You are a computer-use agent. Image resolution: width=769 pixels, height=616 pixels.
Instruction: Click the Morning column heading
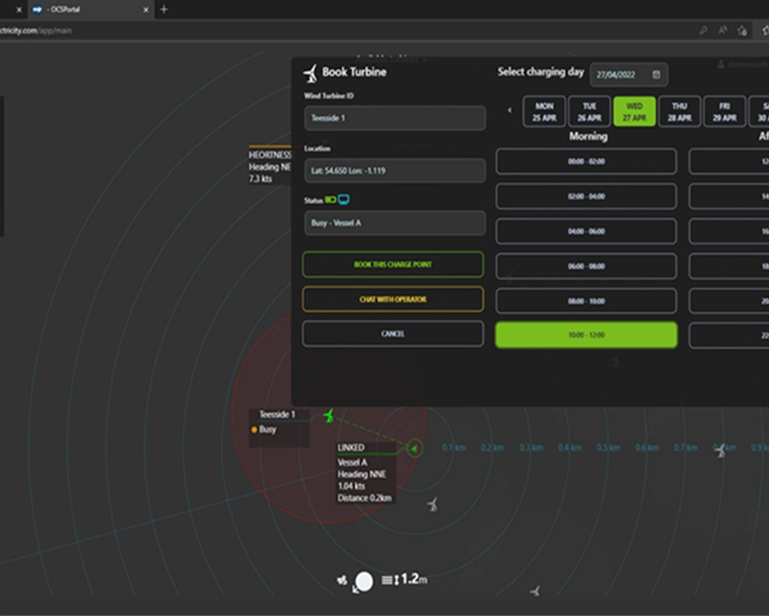pos(588,136)
